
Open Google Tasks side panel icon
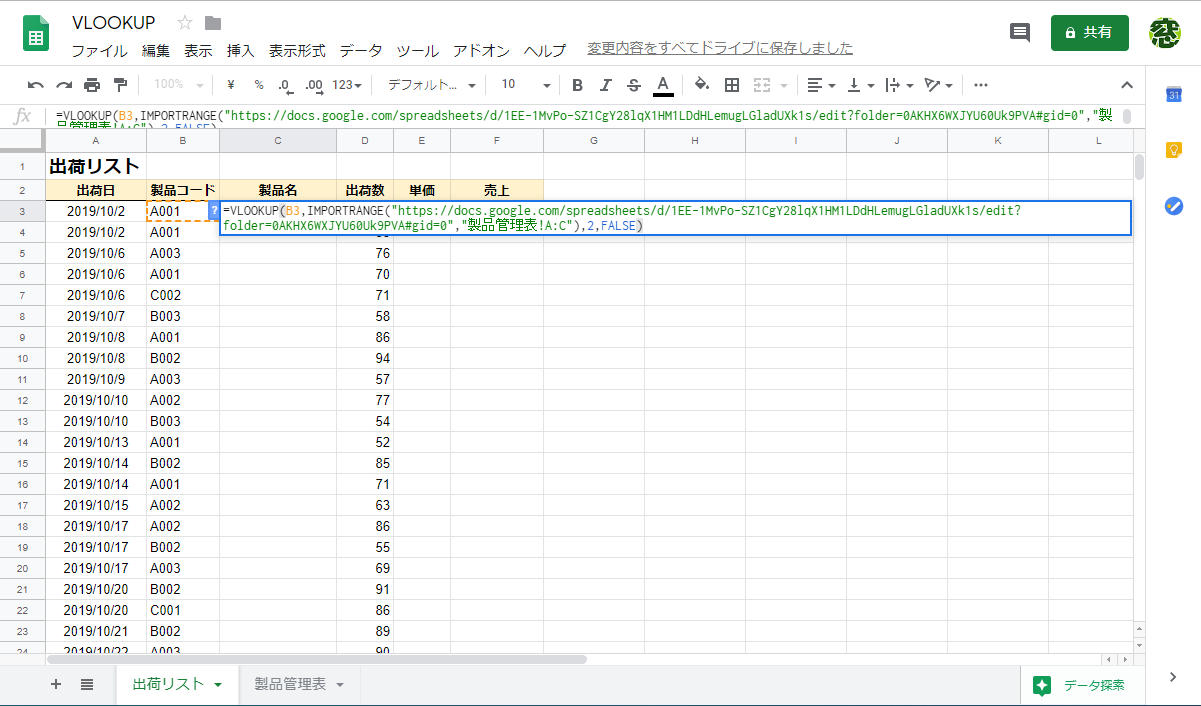pyautogui.click(x=1174, y=206)
